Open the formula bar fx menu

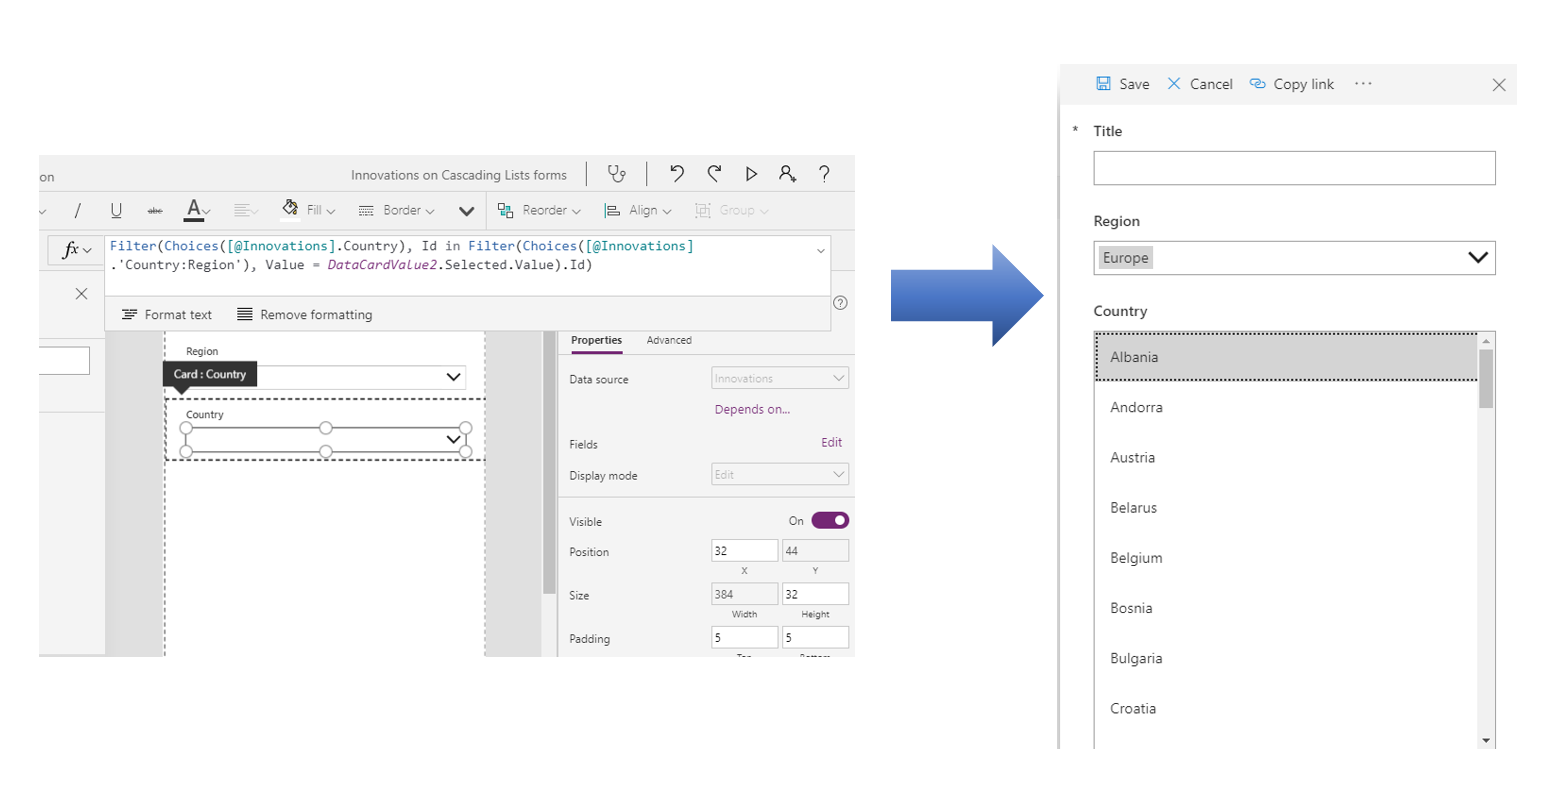tap(75, 247)
